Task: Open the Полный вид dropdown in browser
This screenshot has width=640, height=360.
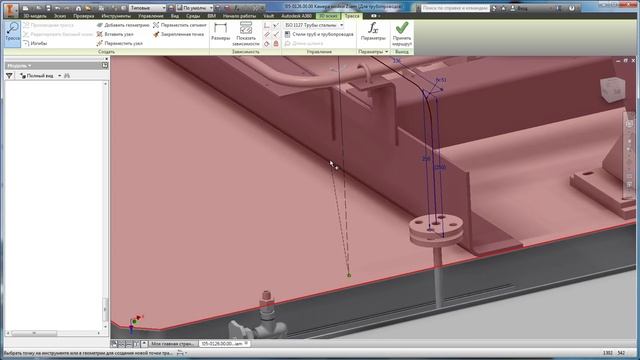Action: coord(40,76)
